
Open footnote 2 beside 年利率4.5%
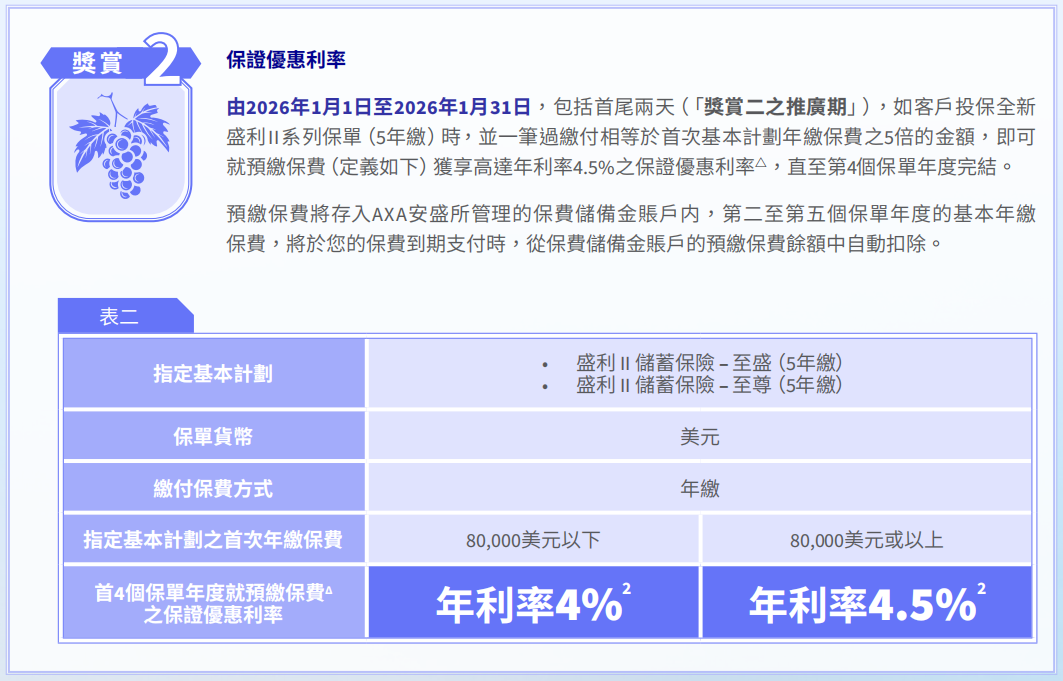(x=982, y=588)
